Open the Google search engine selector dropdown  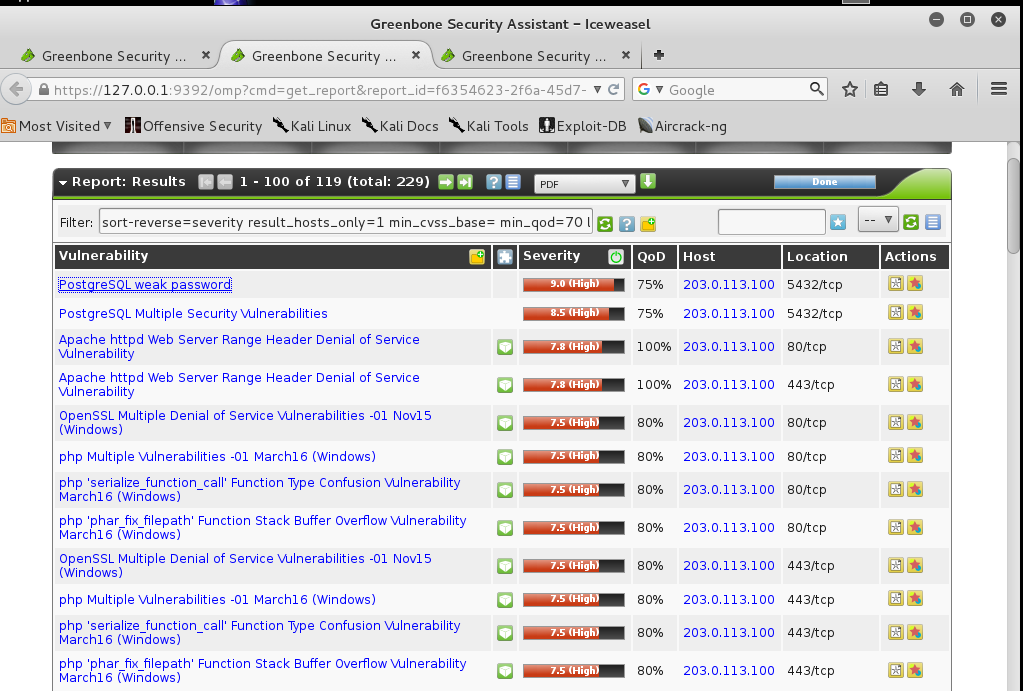(x=650, y=89)
